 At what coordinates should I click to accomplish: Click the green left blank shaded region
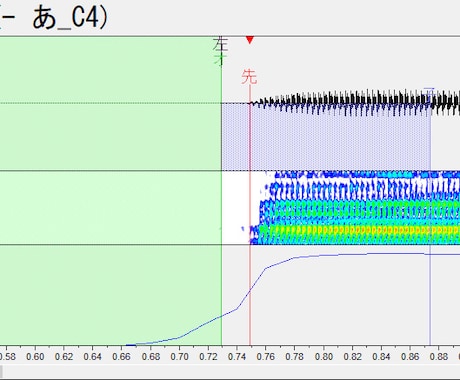(x=111, y=191)
